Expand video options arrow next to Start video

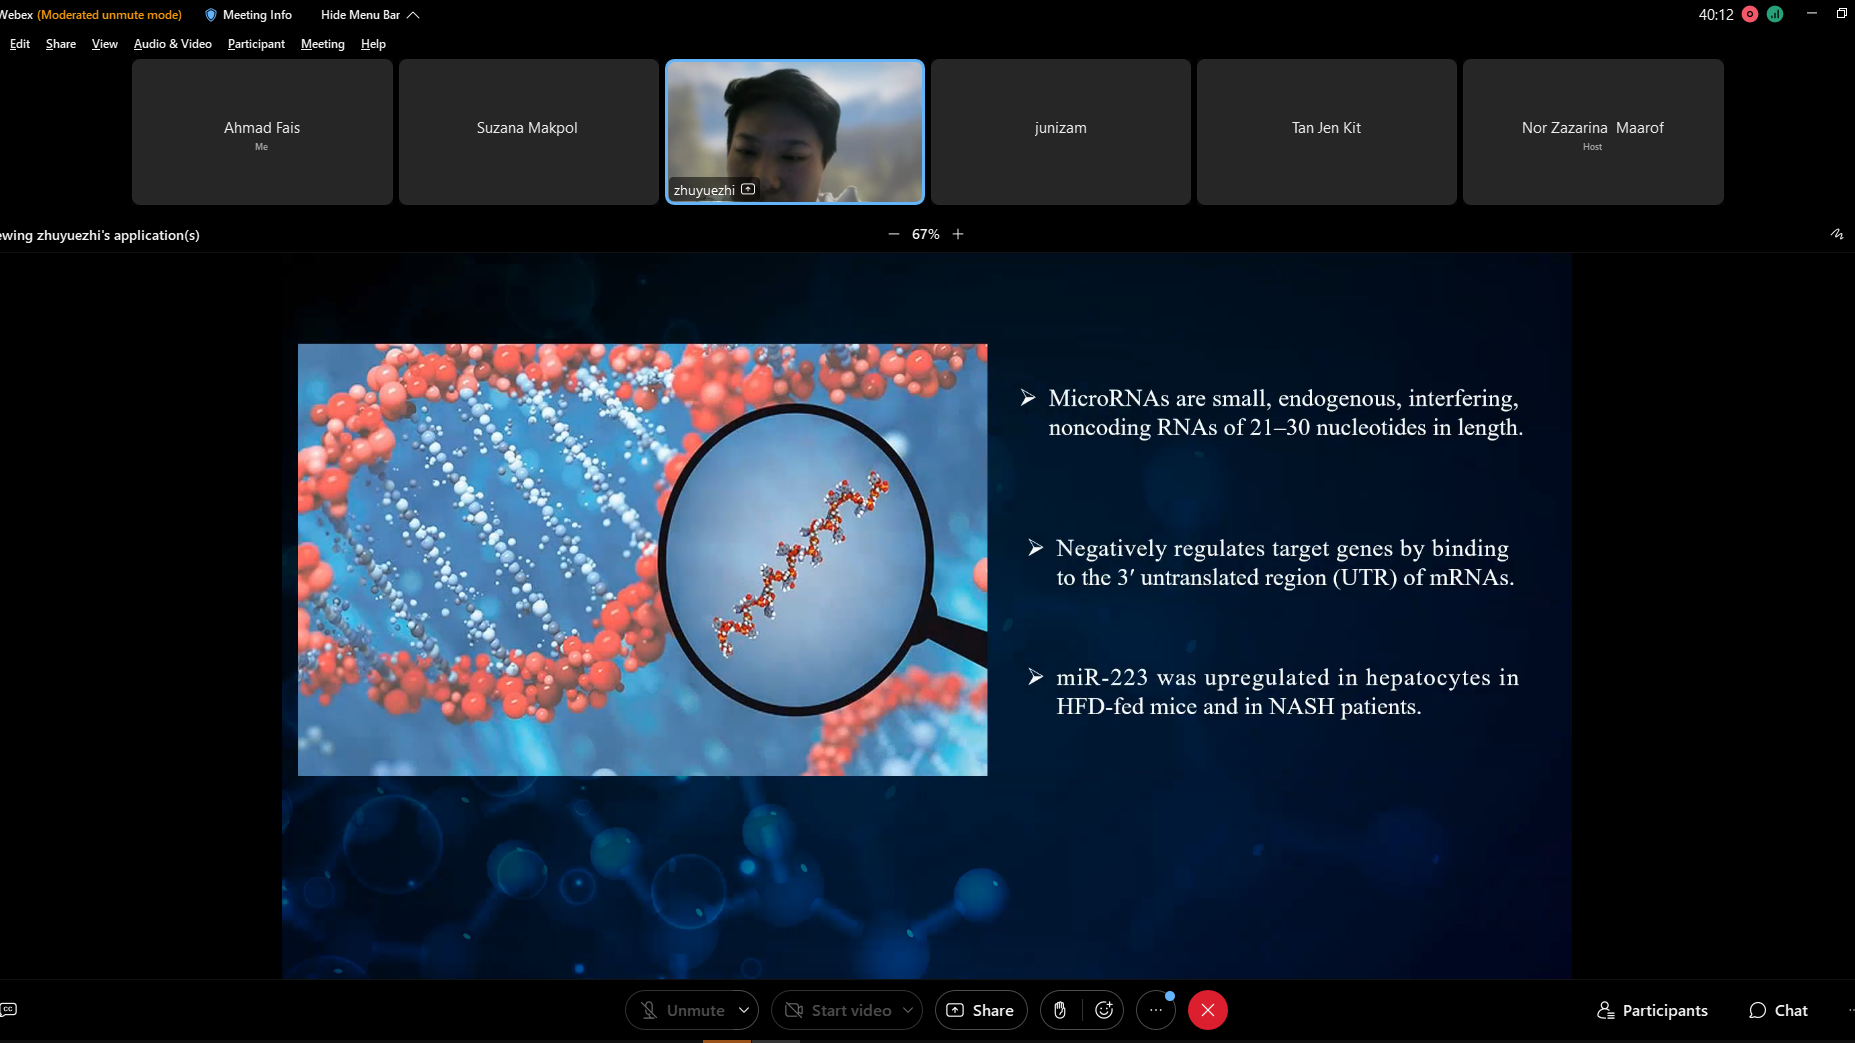tap(908, 1010)
